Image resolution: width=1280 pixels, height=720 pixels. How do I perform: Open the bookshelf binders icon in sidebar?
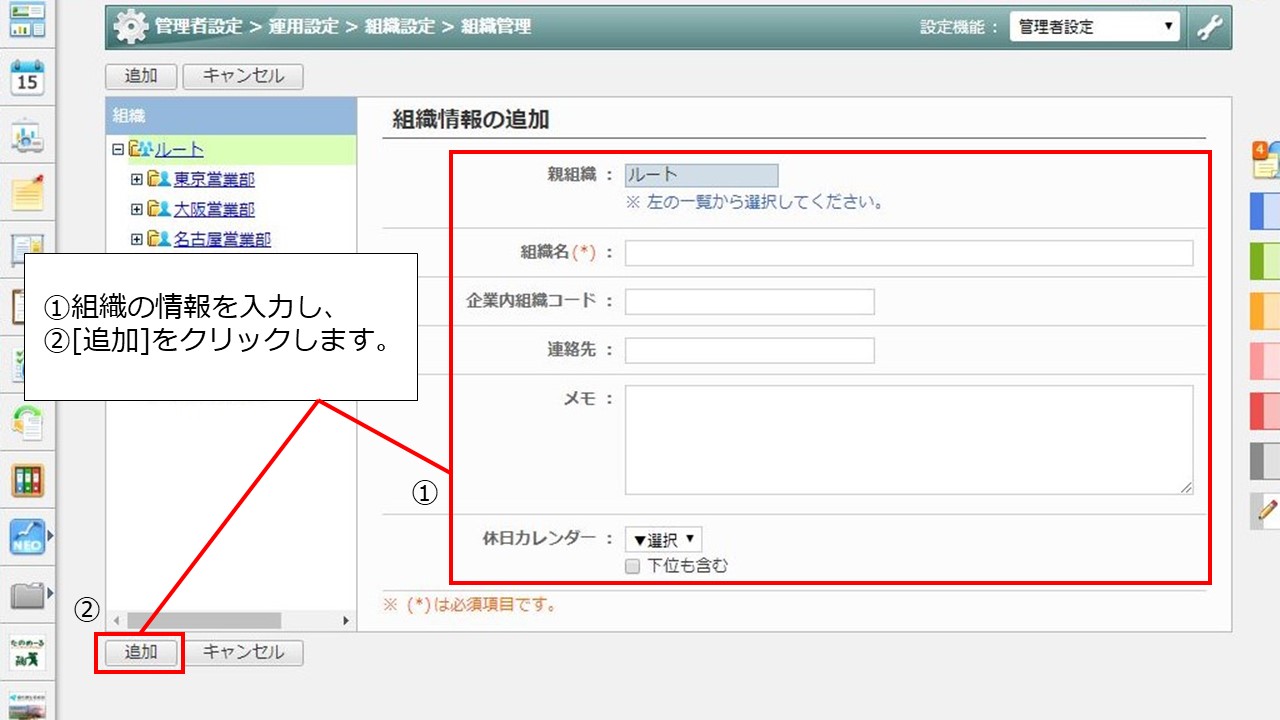[x=27, y=481]
